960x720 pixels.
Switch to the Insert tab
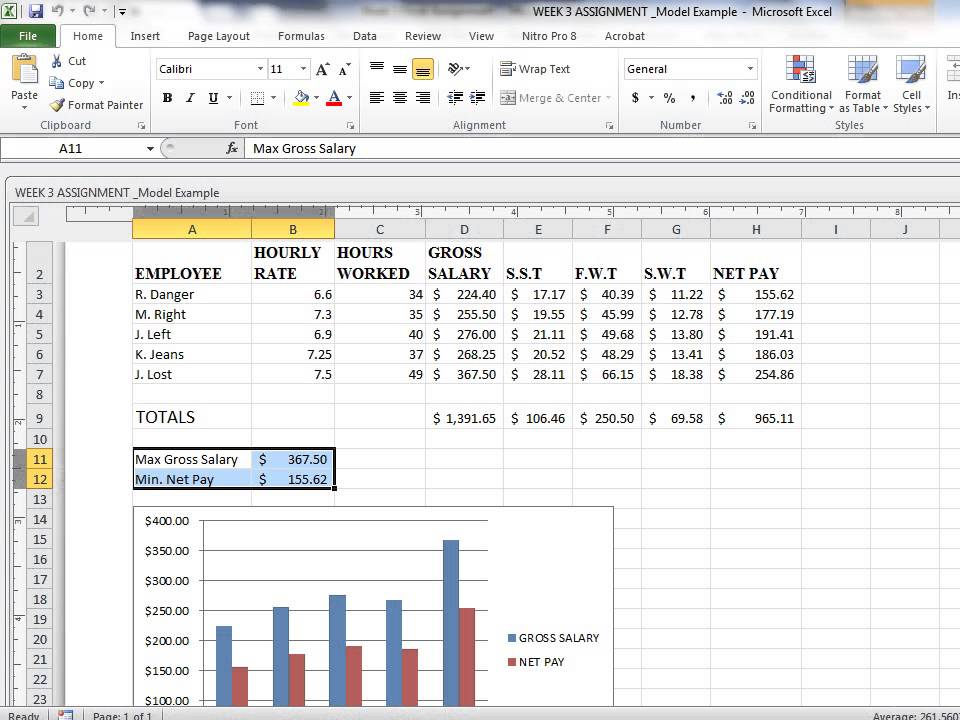[145, 36]
